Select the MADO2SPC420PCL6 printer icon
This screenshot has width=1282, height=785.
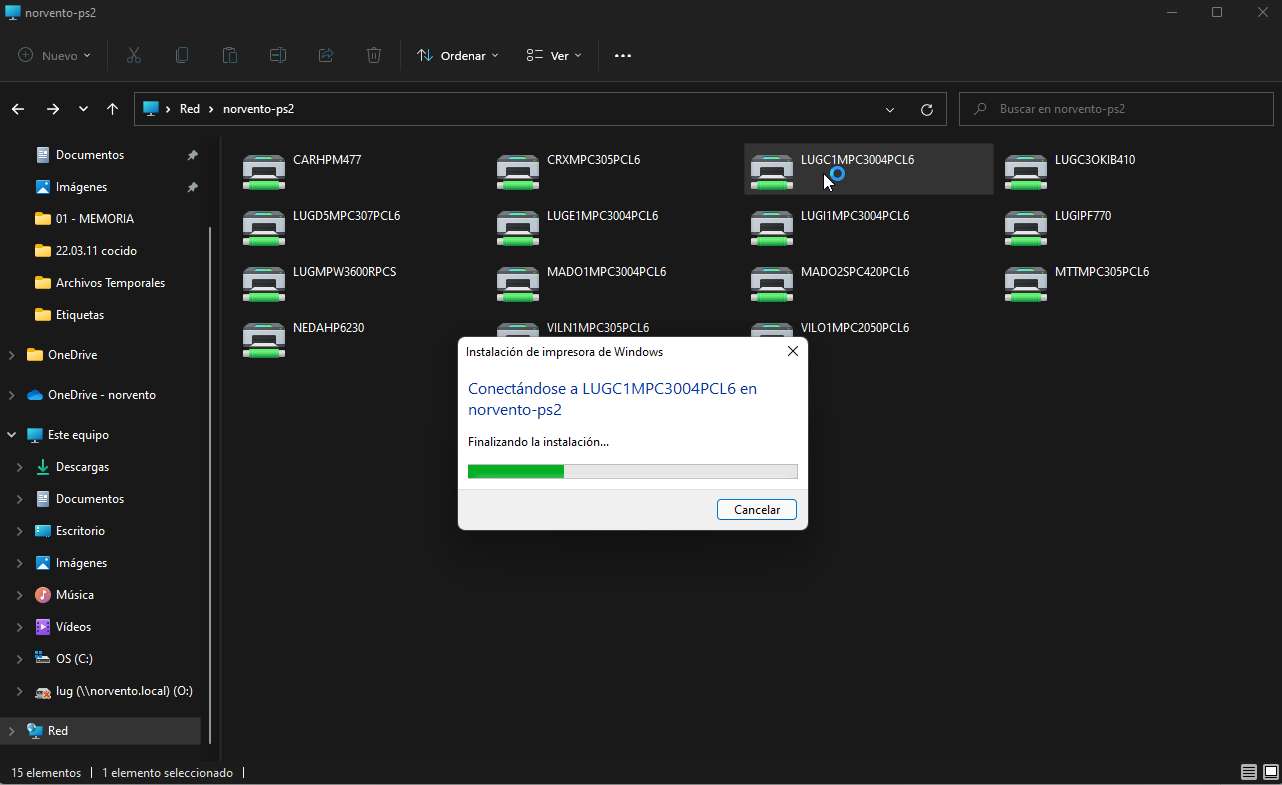772,283
